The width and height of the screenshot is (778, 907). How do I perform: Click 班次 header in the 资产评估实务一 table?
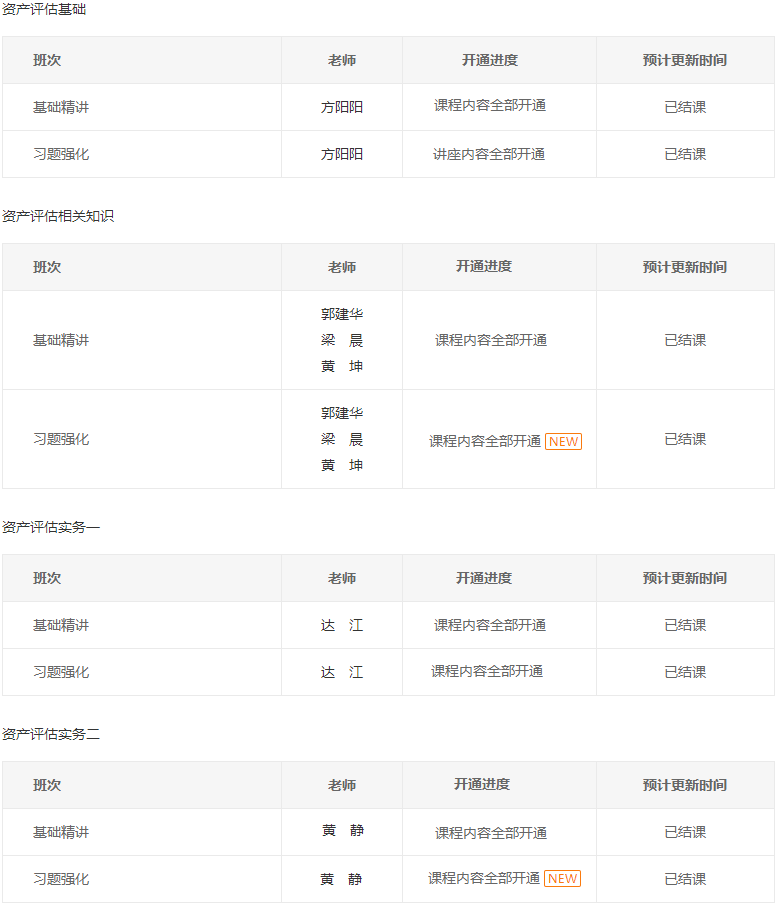pos(47,578)
